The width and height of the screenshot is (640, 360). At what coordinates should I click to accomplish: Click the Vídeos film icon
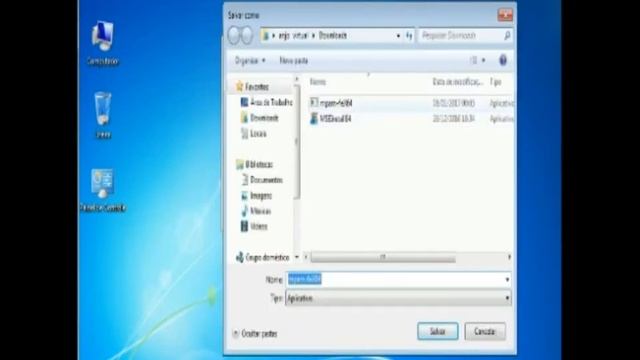tap(244, 226)
